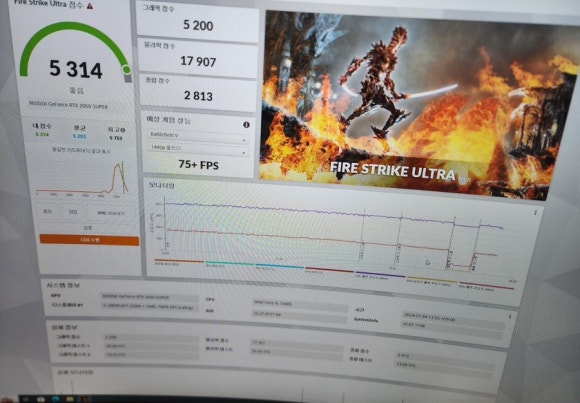
Task: Expand the Battlefield V game dropdown
Action: [x=198, y=136]
